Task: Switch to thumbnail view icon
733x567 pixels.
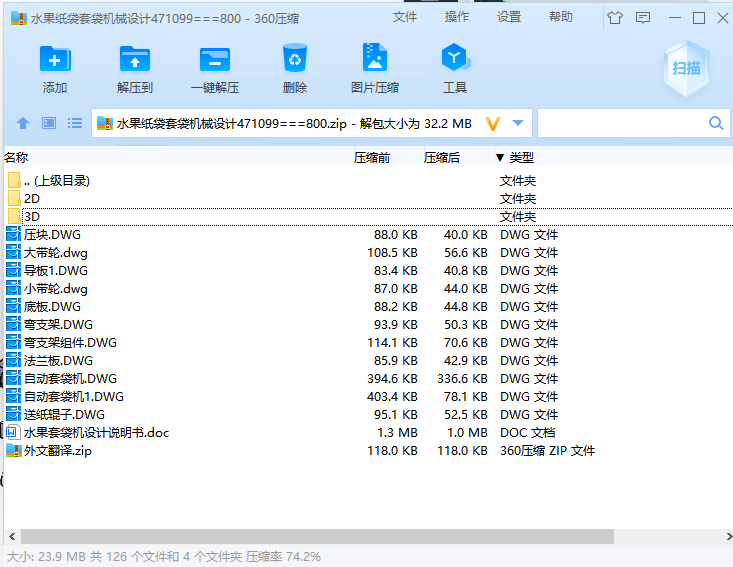Action: [49, 123]
